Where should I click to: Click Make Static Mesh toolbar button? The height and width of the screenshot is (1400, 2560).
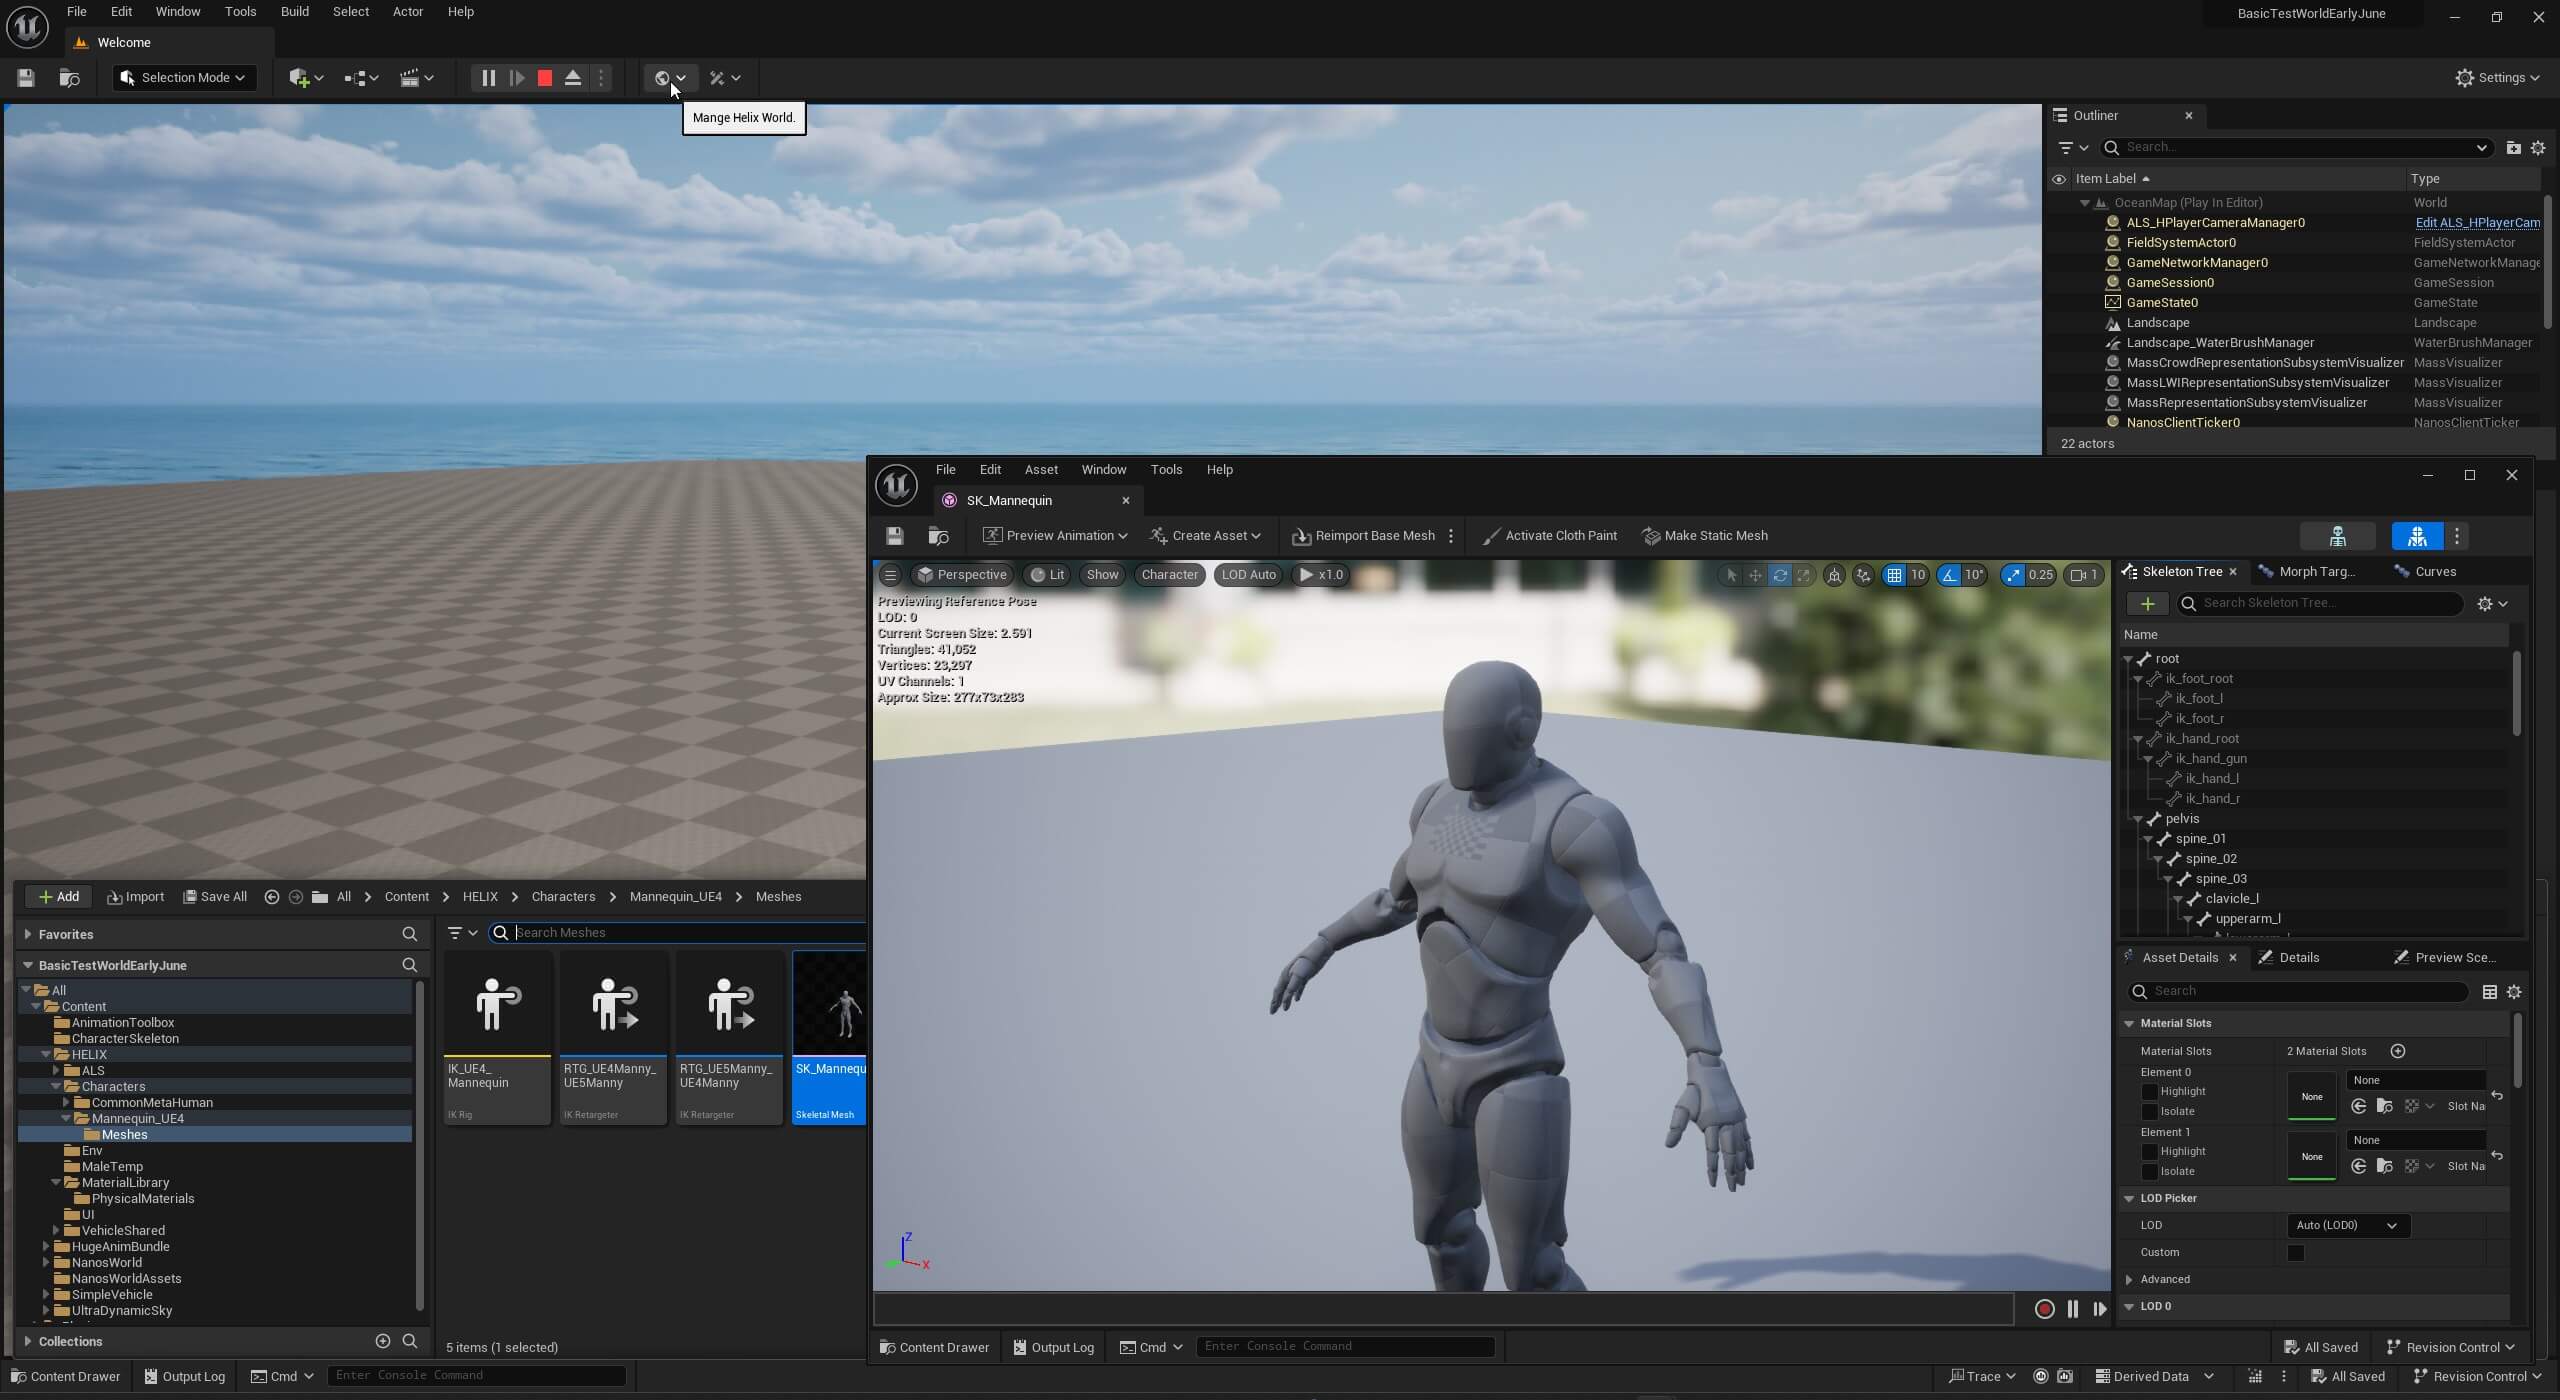pyautogui.click(x=1705, y=536)
